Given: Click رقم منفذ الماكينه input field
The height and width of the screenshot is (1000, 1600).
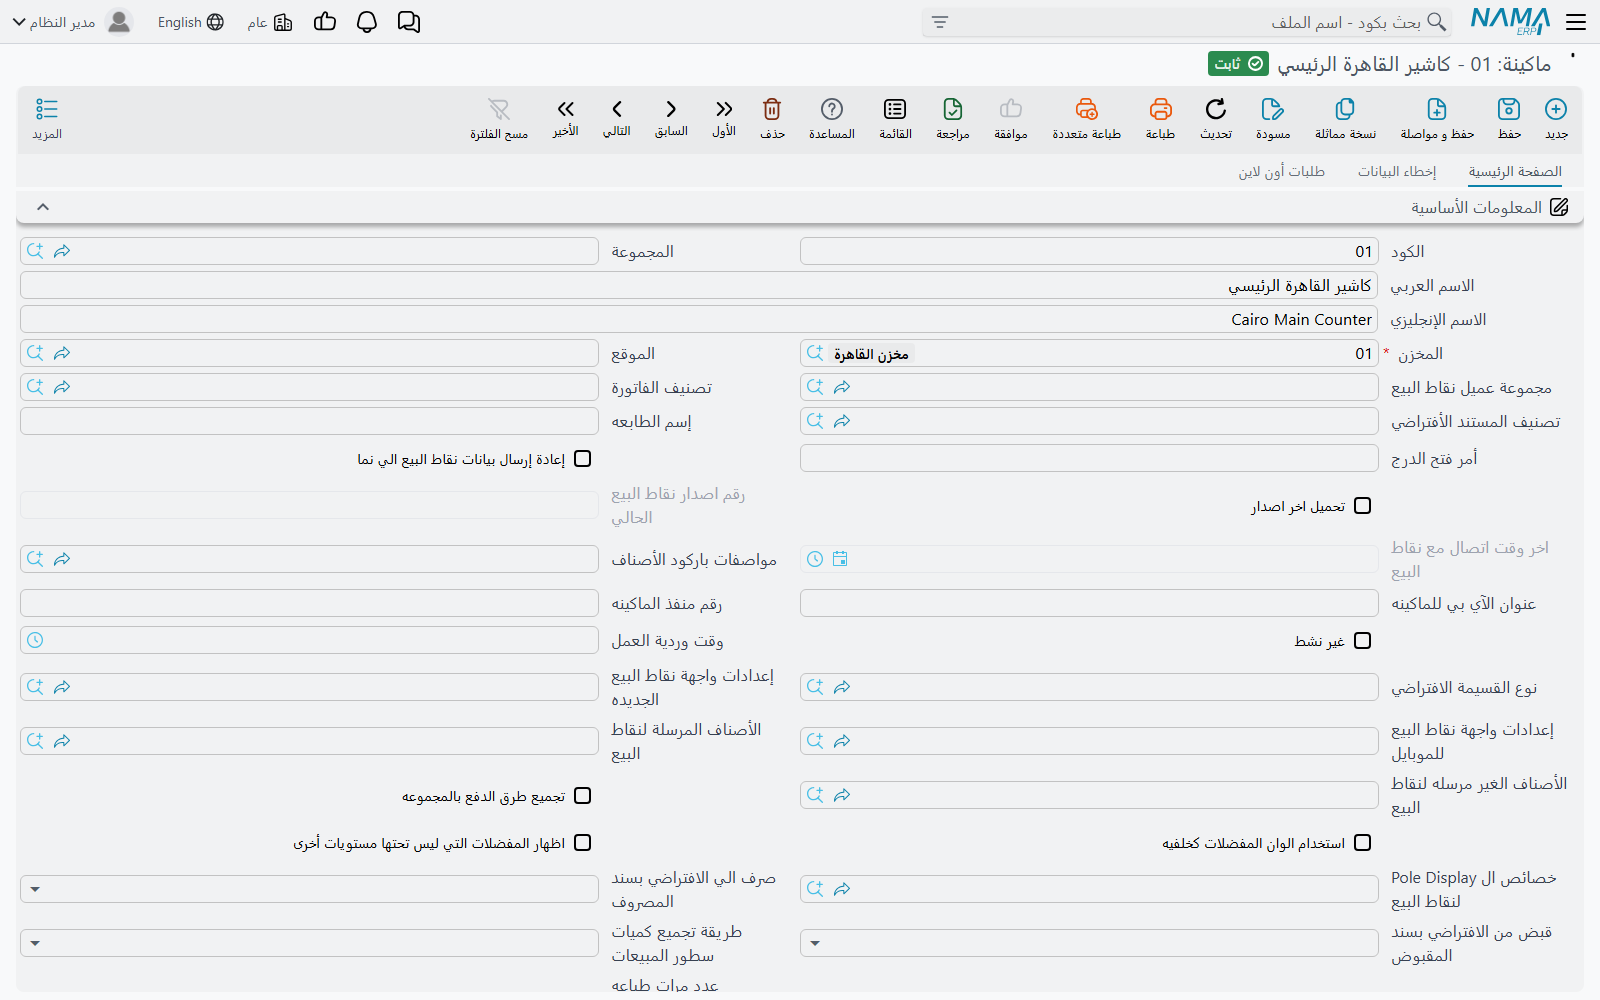Looking at the screenshot, I should [x=309, y=603].
